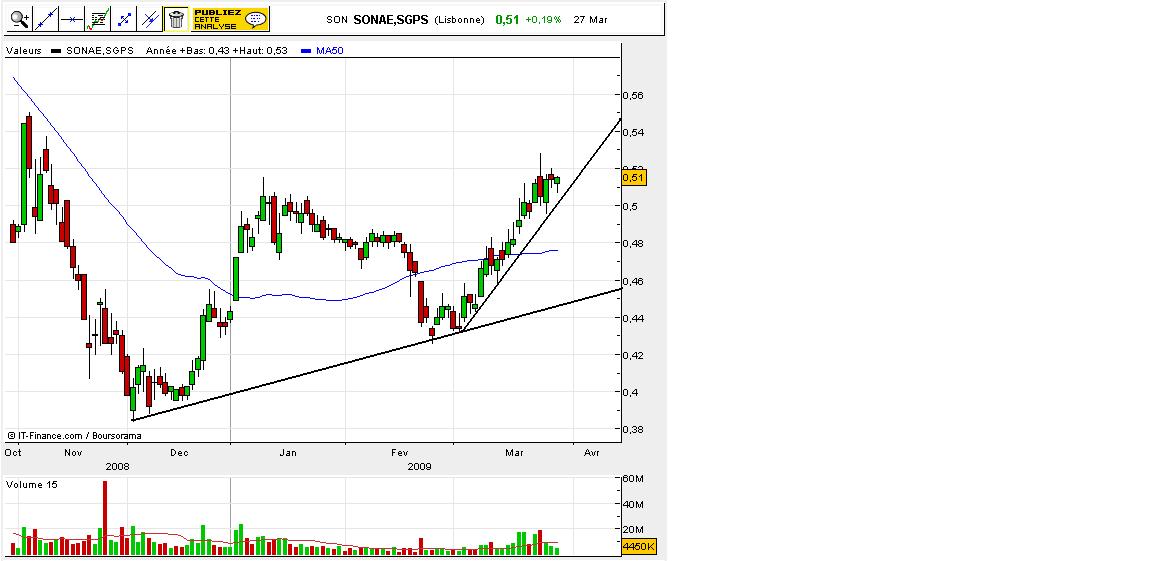This screenshot has height=561, width=1169.
Task: Click the yellow 0,51 current price tag
Action: [634, 178]
